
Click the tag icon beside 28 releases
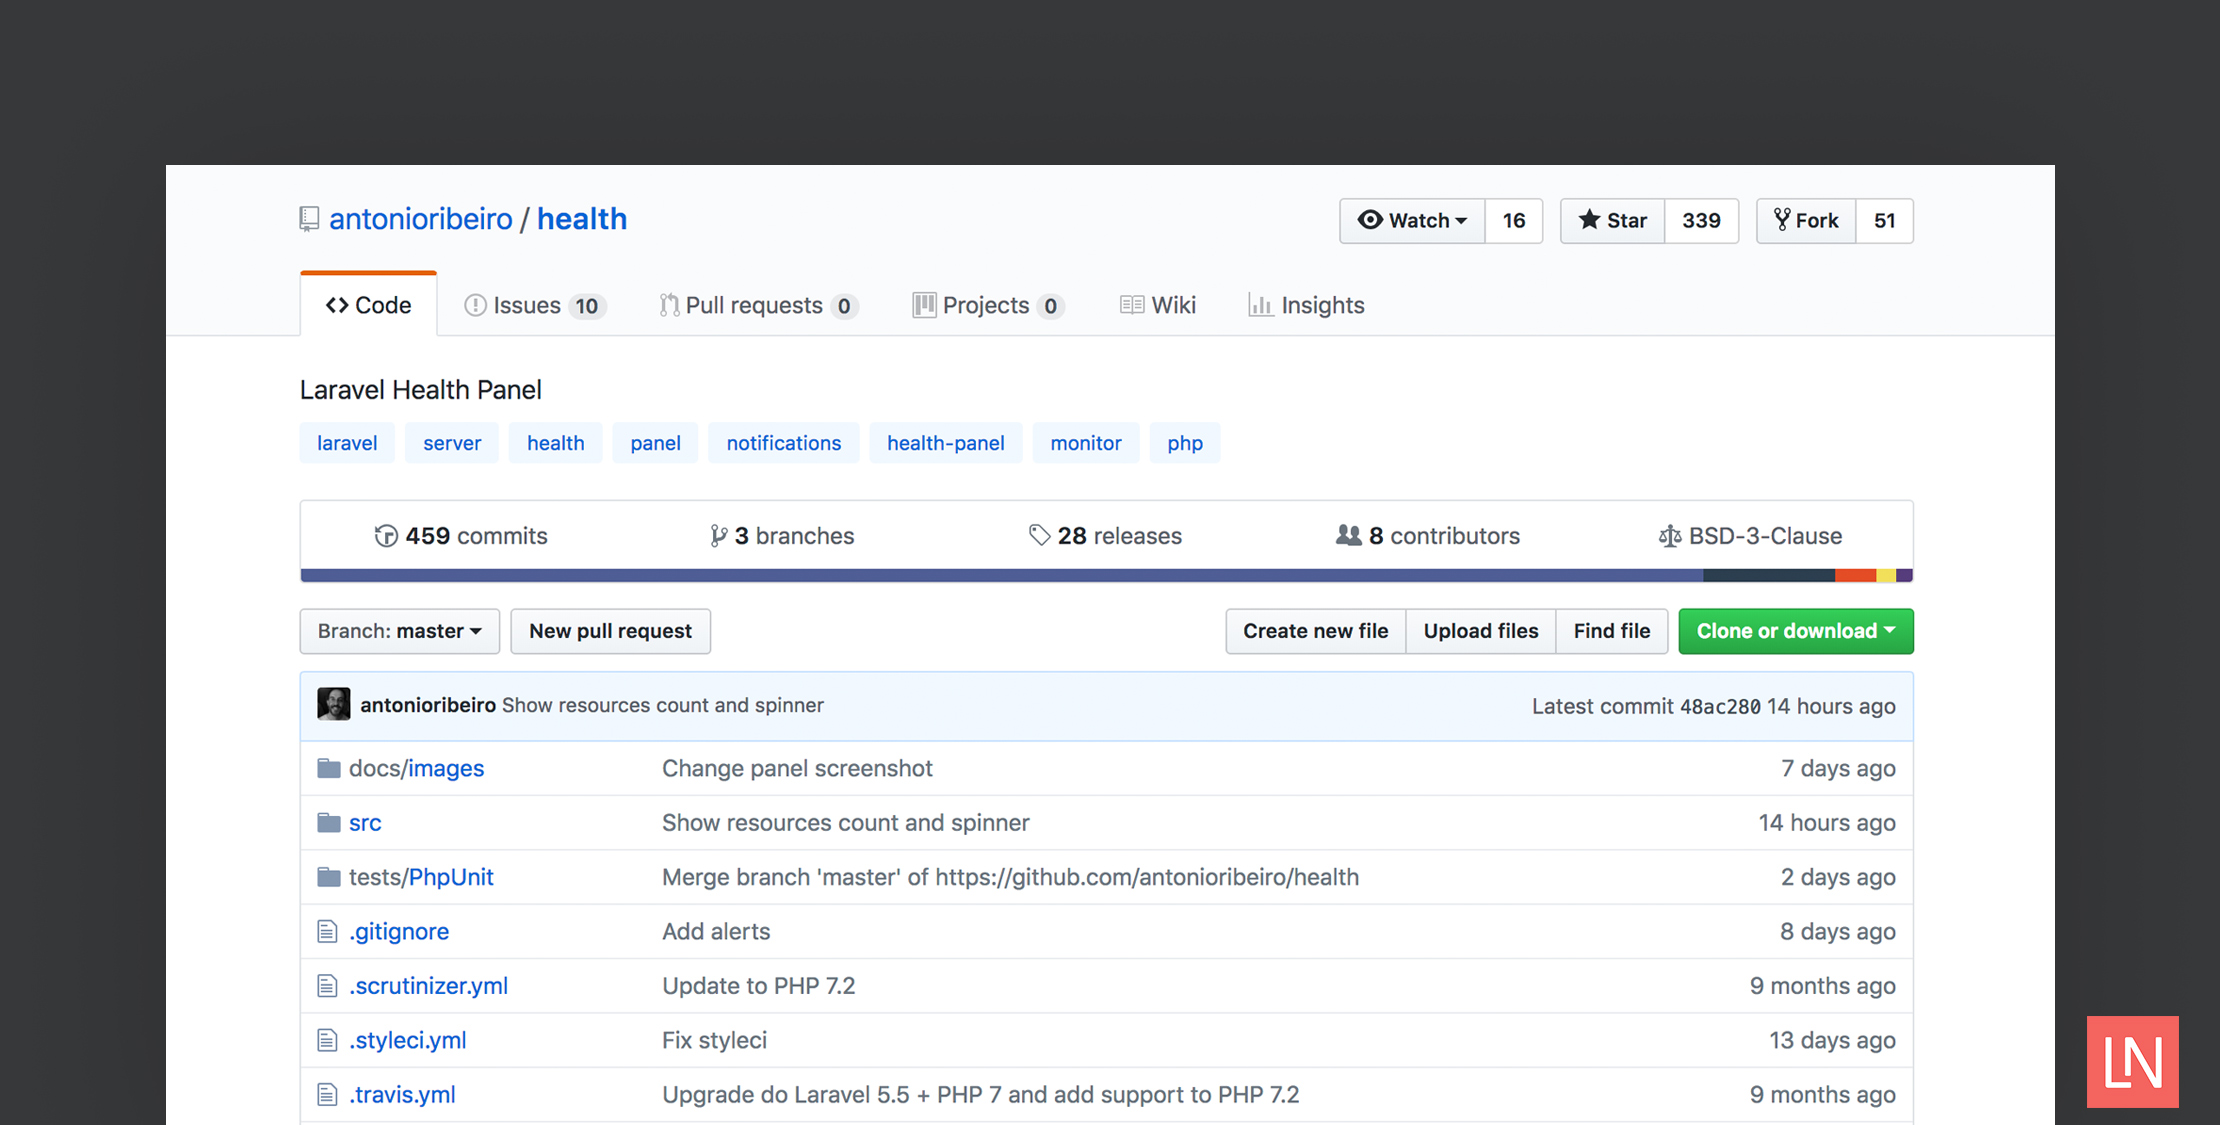pos(1038,535)
